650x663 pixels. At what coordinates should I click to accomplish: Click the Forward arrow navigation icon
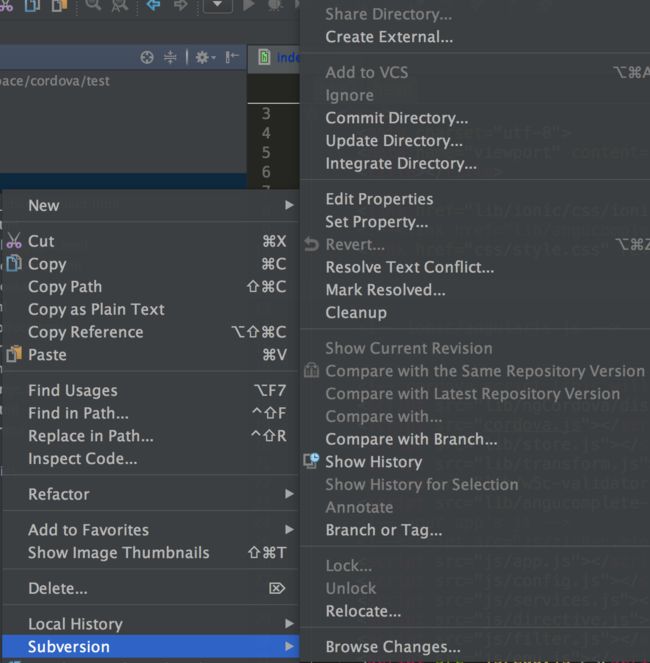click(181, 5)
